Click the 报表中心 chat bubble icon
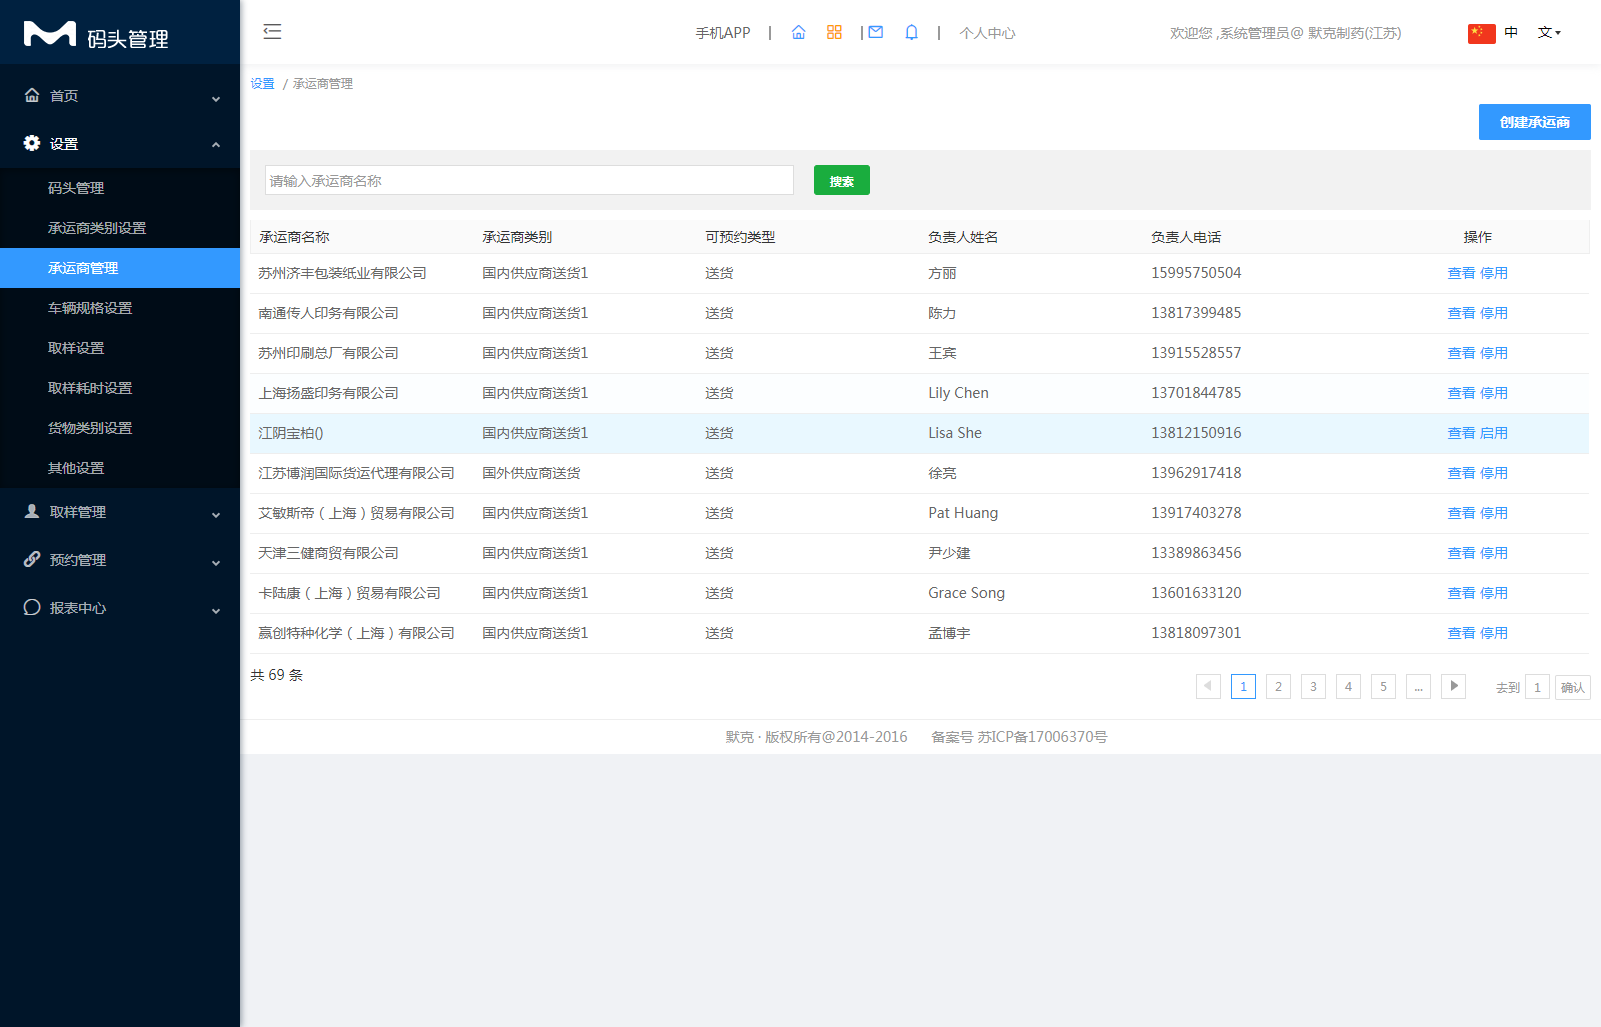Screen dimensions: 1601x1027 32,607
